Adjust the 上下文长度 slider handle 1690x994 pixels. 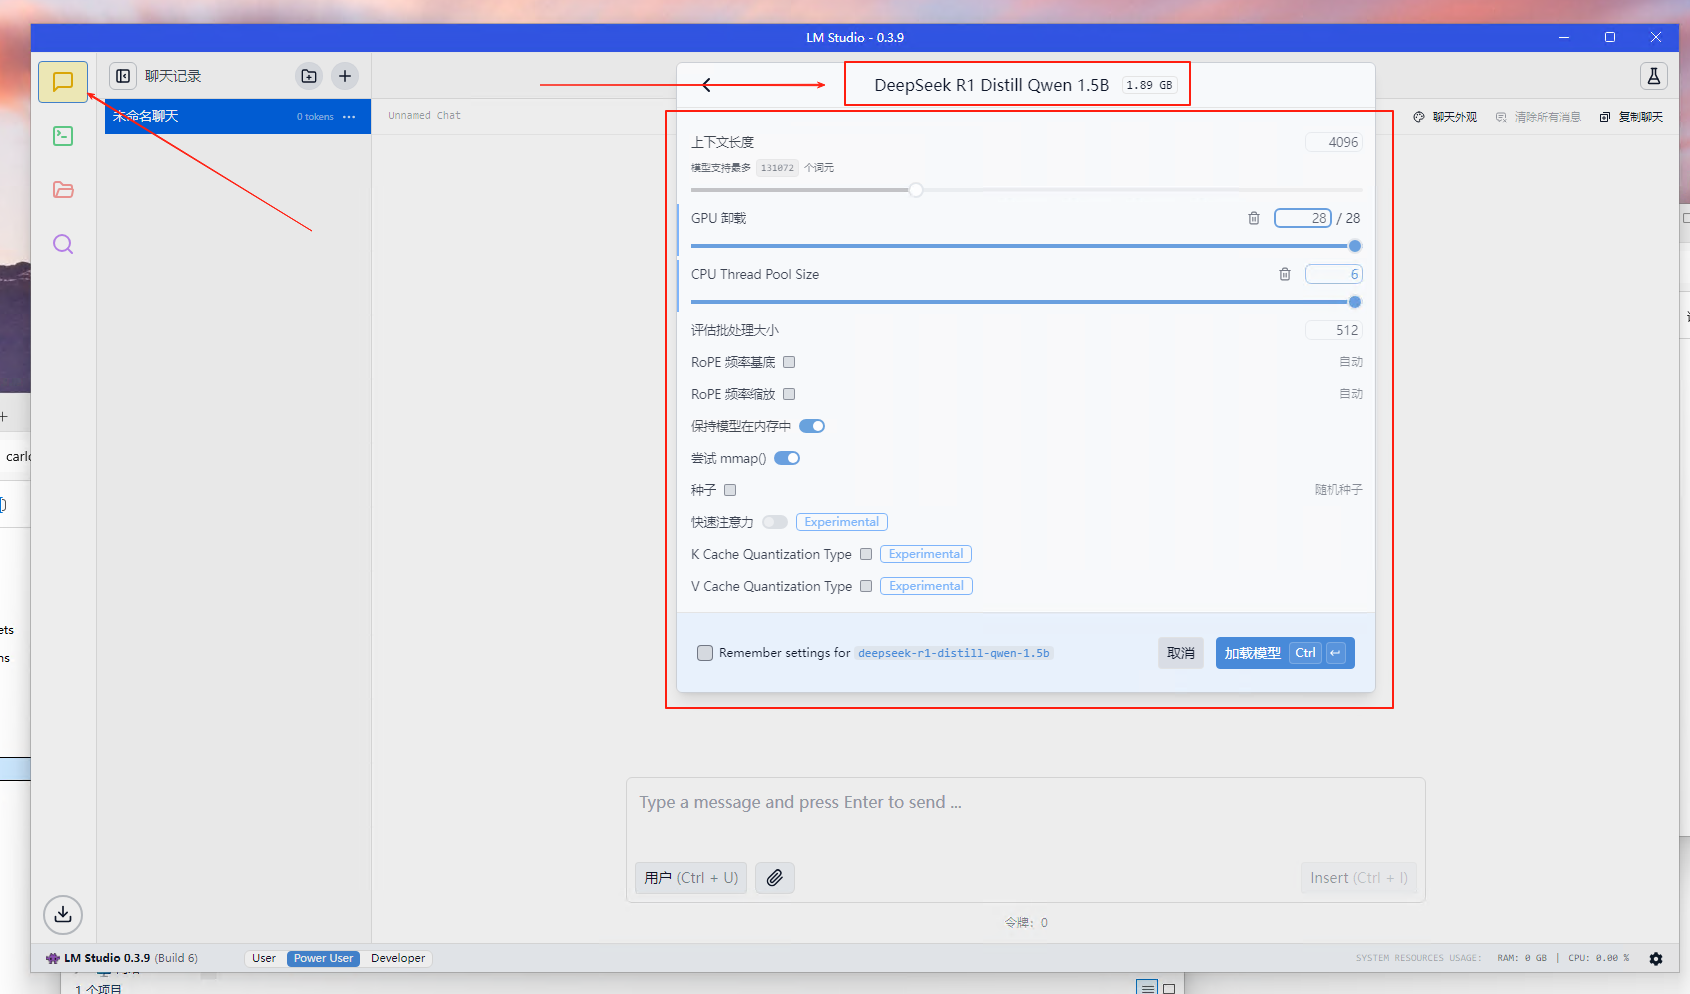pos(916,190)
